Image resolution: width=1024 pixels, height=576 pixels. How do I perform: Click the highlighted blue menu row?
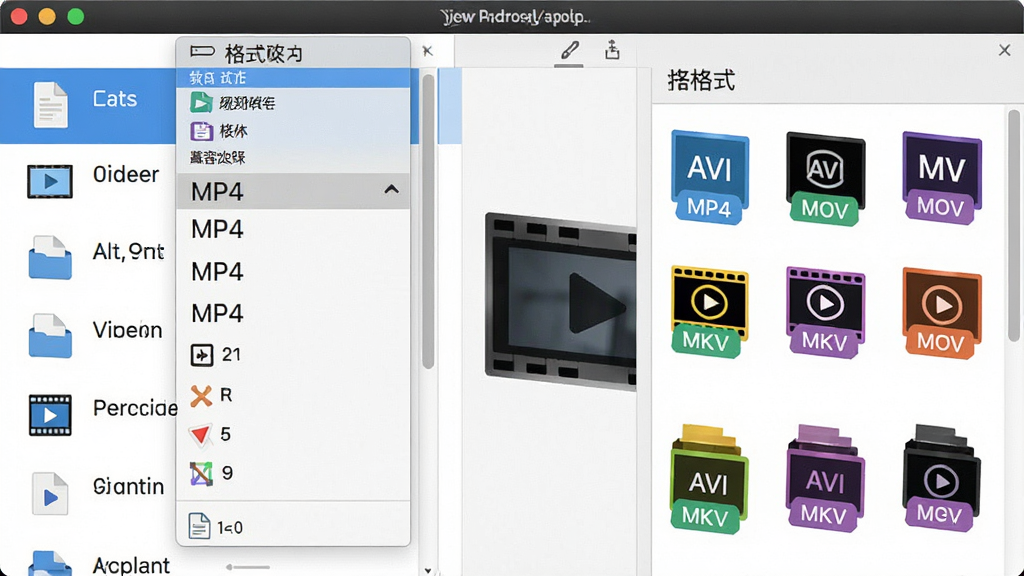pyautogui.click(x=293, y=78)
